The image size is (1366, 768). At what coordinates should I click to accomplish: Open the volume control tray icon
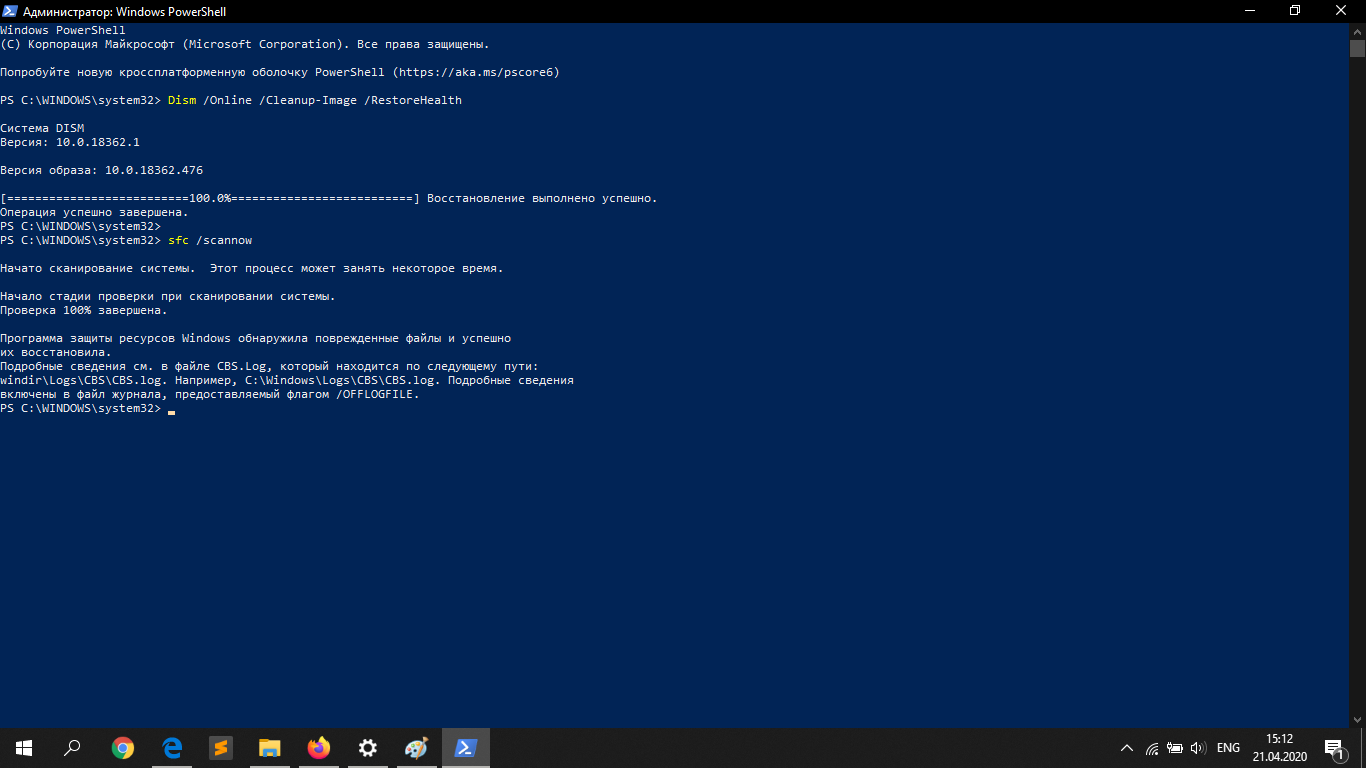[x=1199, y=748]
